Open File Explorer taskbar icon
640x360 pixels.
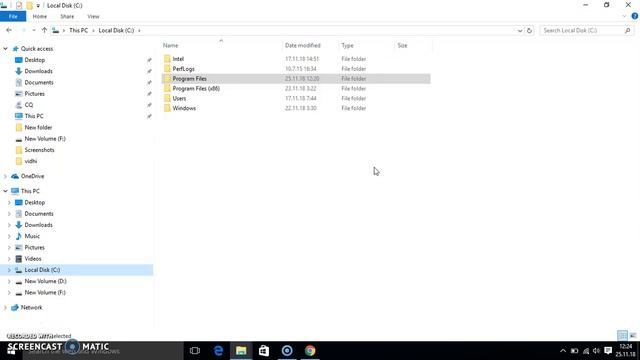pyautogui.click(x=241, y=351)
